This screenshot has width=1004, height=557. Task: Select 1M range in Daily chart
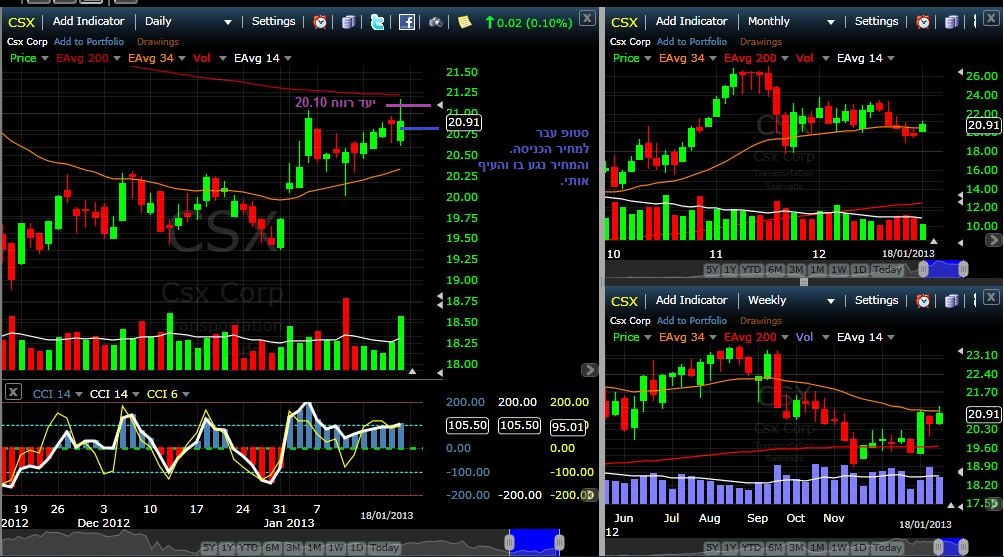pos(314,548)
